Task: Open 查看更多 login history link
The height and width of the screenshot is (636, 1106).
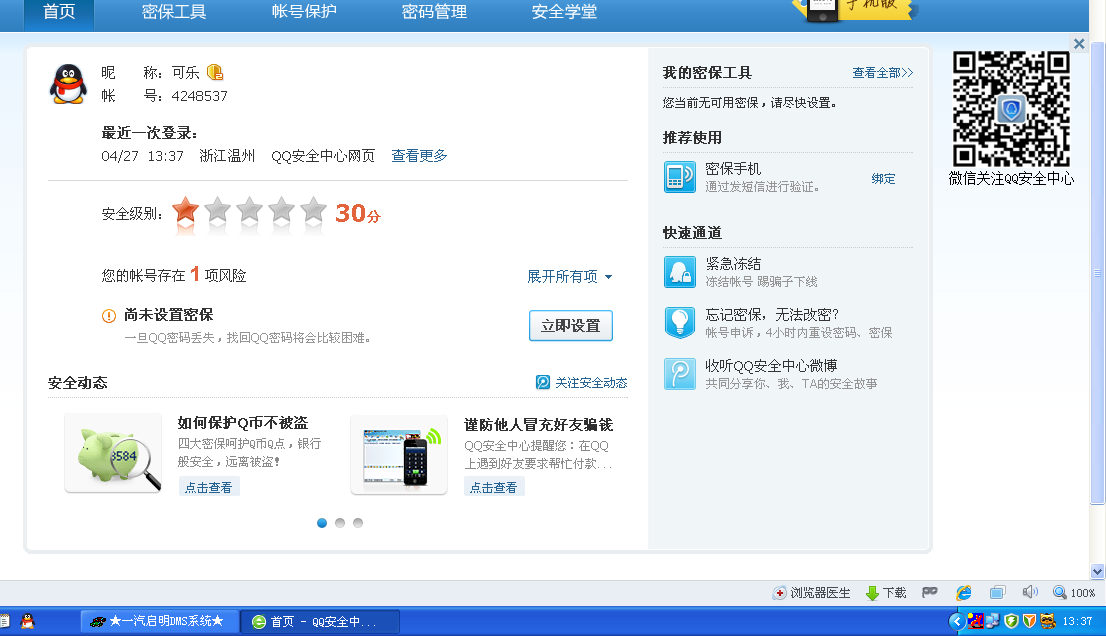Action: click(419, 156)
